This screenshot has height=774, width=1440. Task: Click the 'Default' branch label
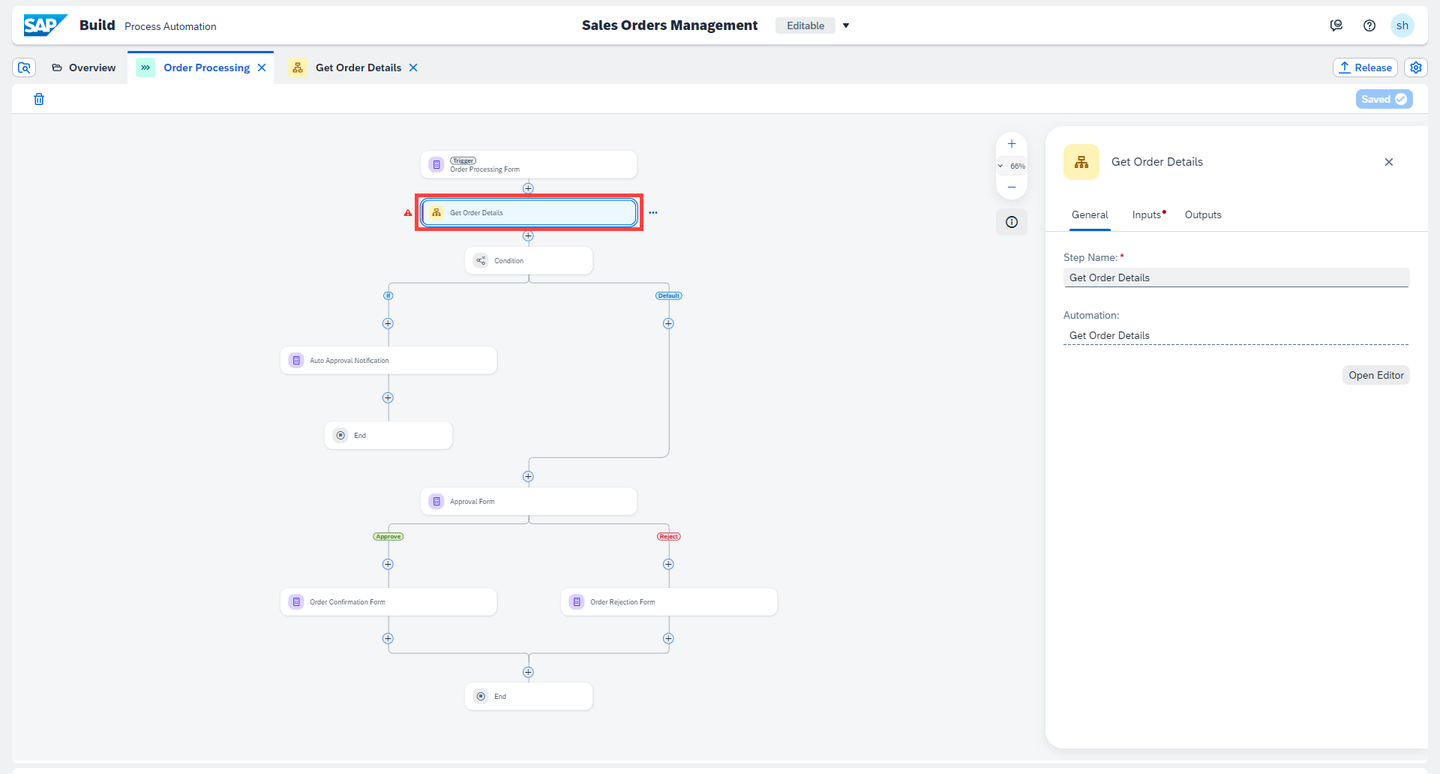coord(668,296)
